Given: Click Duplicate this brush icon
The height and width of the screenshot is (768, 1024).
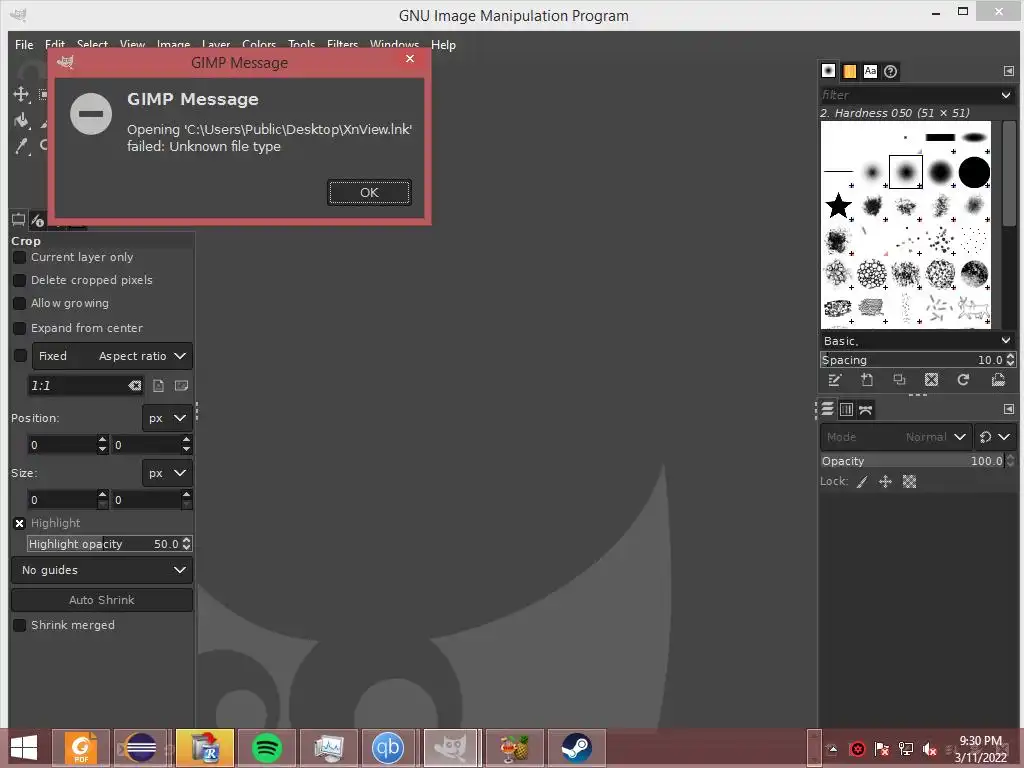Looking at the screenshot, I should coord(899,380).
